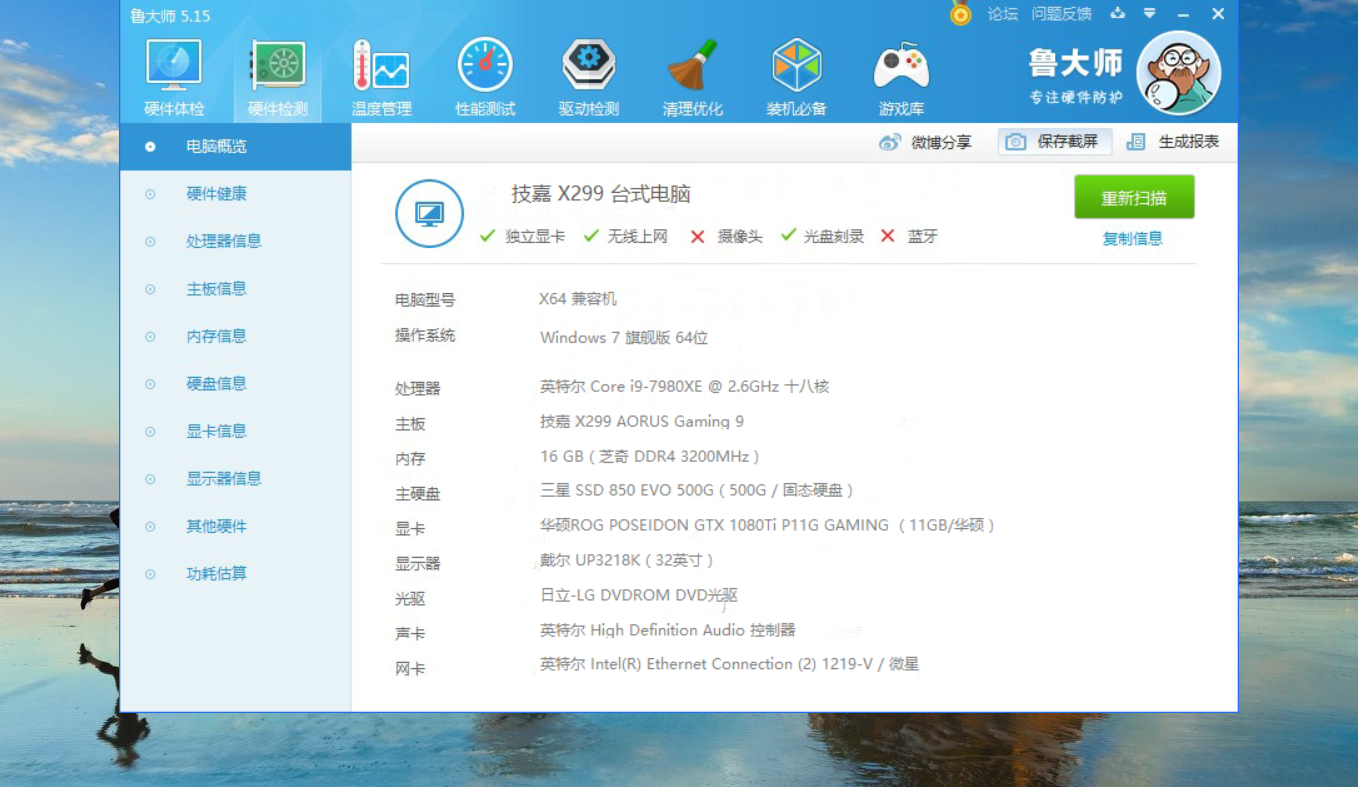Click the 16 GB DDR4 3200MHz value
Screen dimensions: 1358x787
650,457
